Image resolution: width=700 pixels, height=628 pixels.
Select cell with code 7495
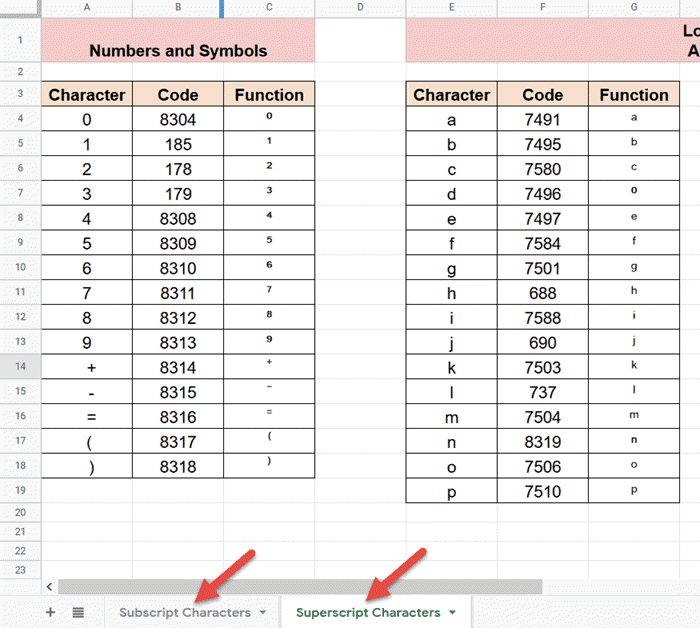coord(542,144)
